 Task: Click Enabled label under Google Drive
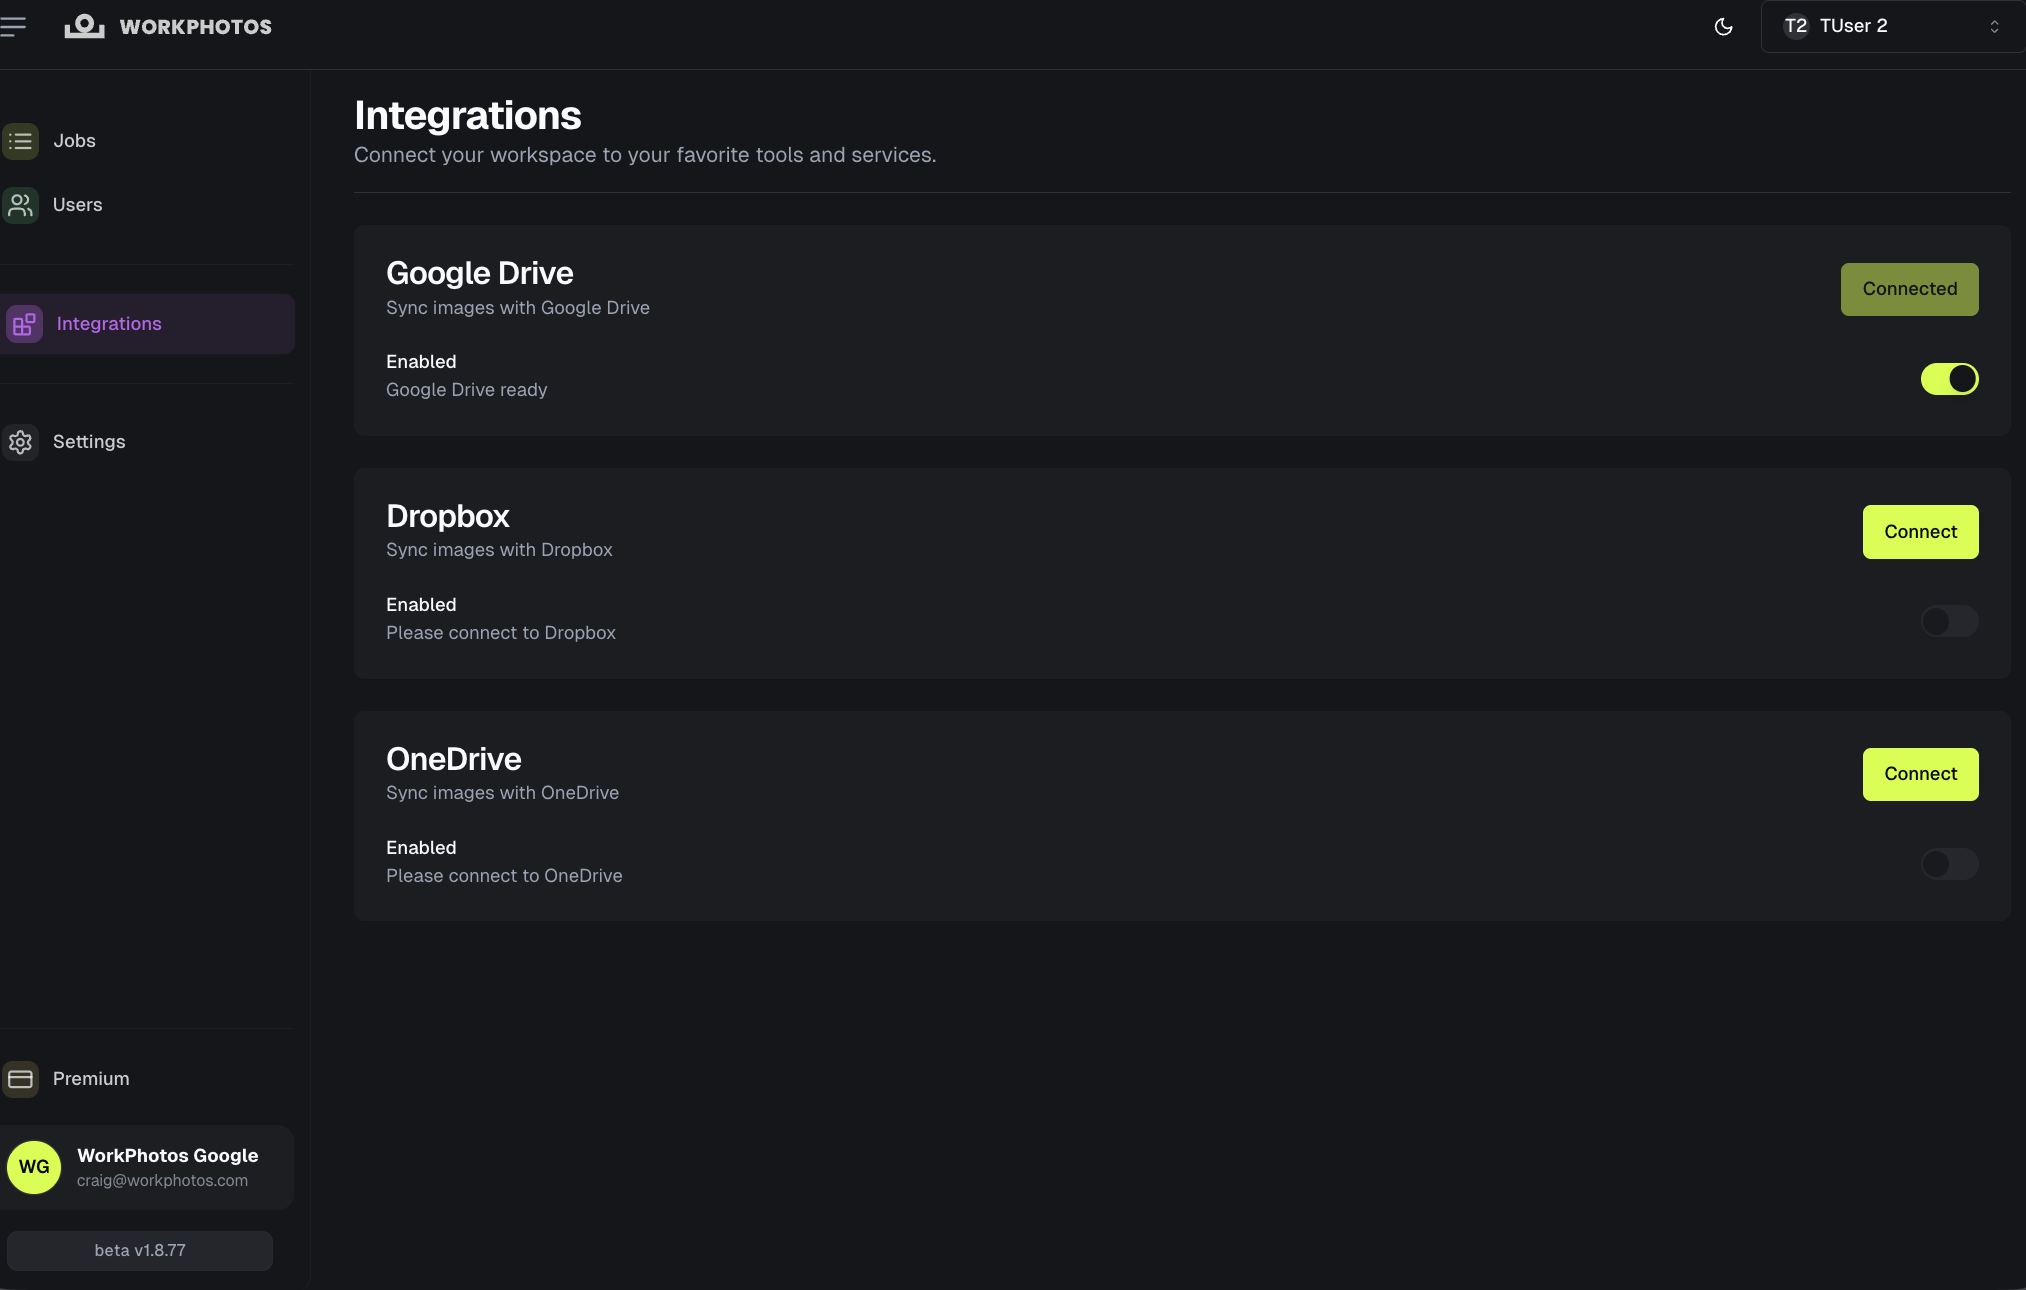point(421,362)
